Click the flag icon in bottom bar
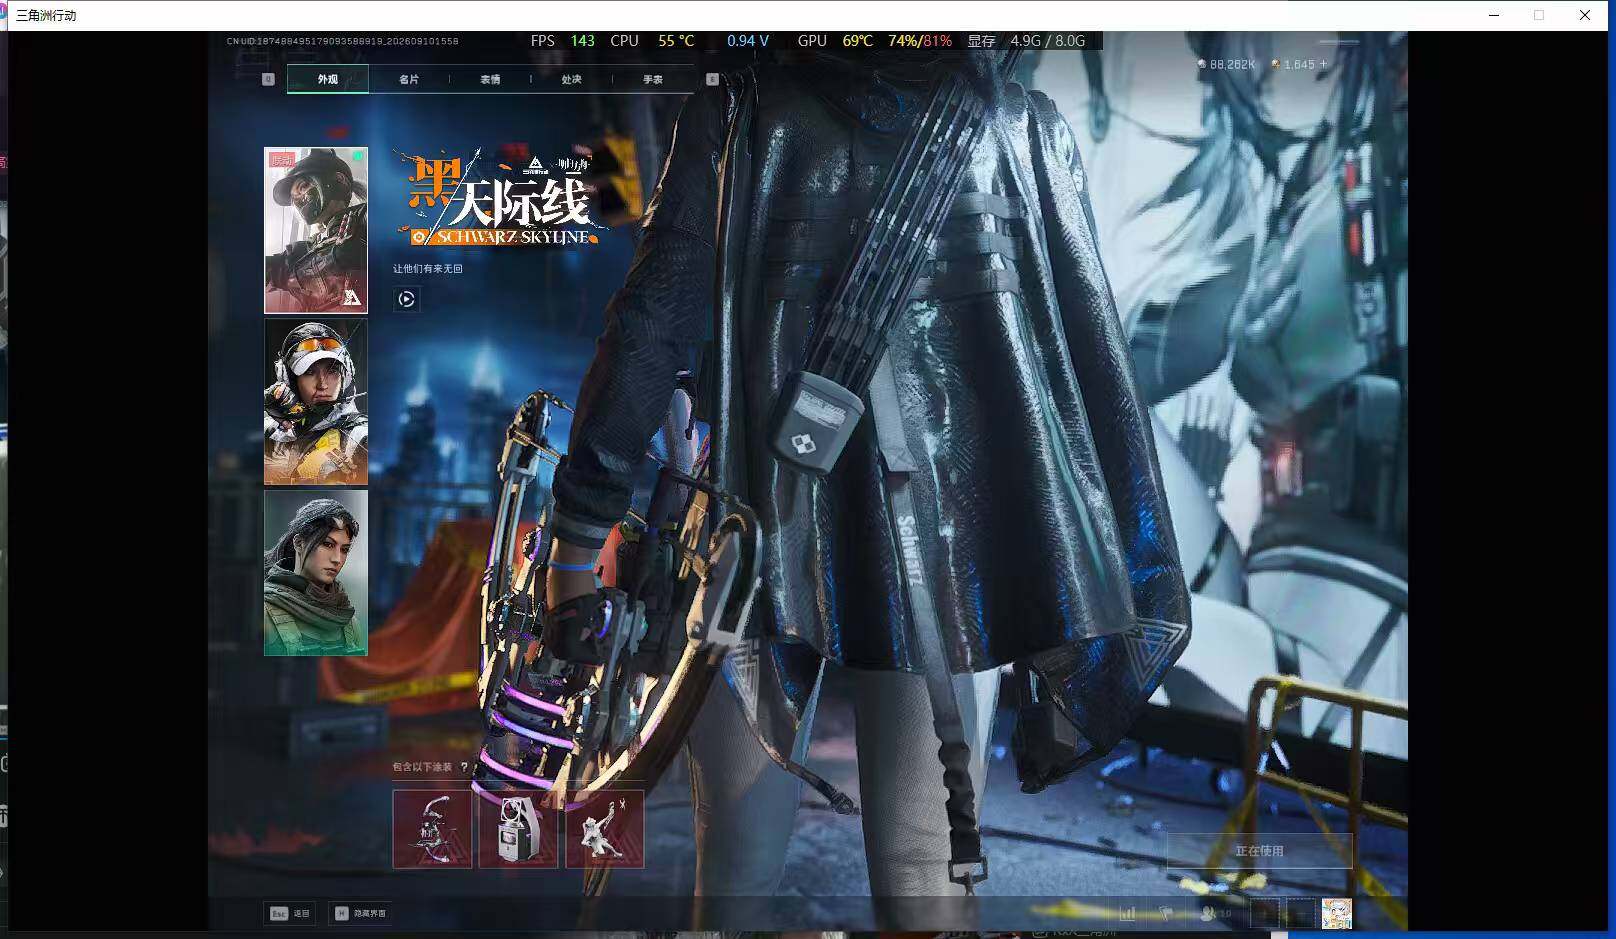The height and width of the screenshot is (939, 1616). point(1165,913)
